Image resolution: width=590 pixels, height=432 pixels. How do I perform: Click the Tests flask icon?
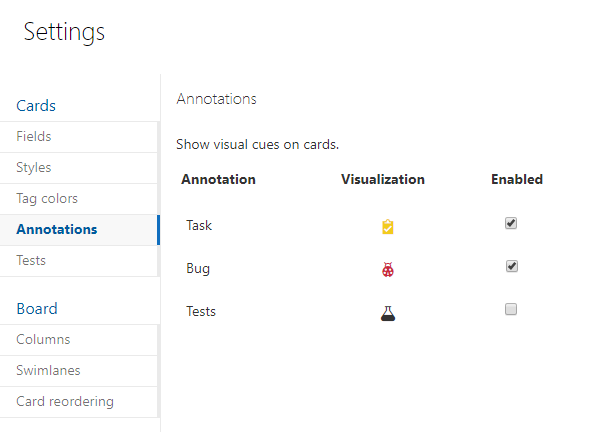pyautogui.click(x=388, y=313)
